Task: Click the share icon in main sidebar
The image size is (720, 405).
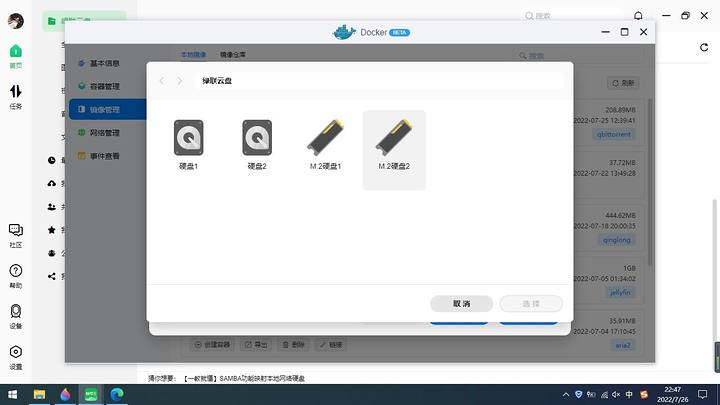Action: [x=52, y=276]
